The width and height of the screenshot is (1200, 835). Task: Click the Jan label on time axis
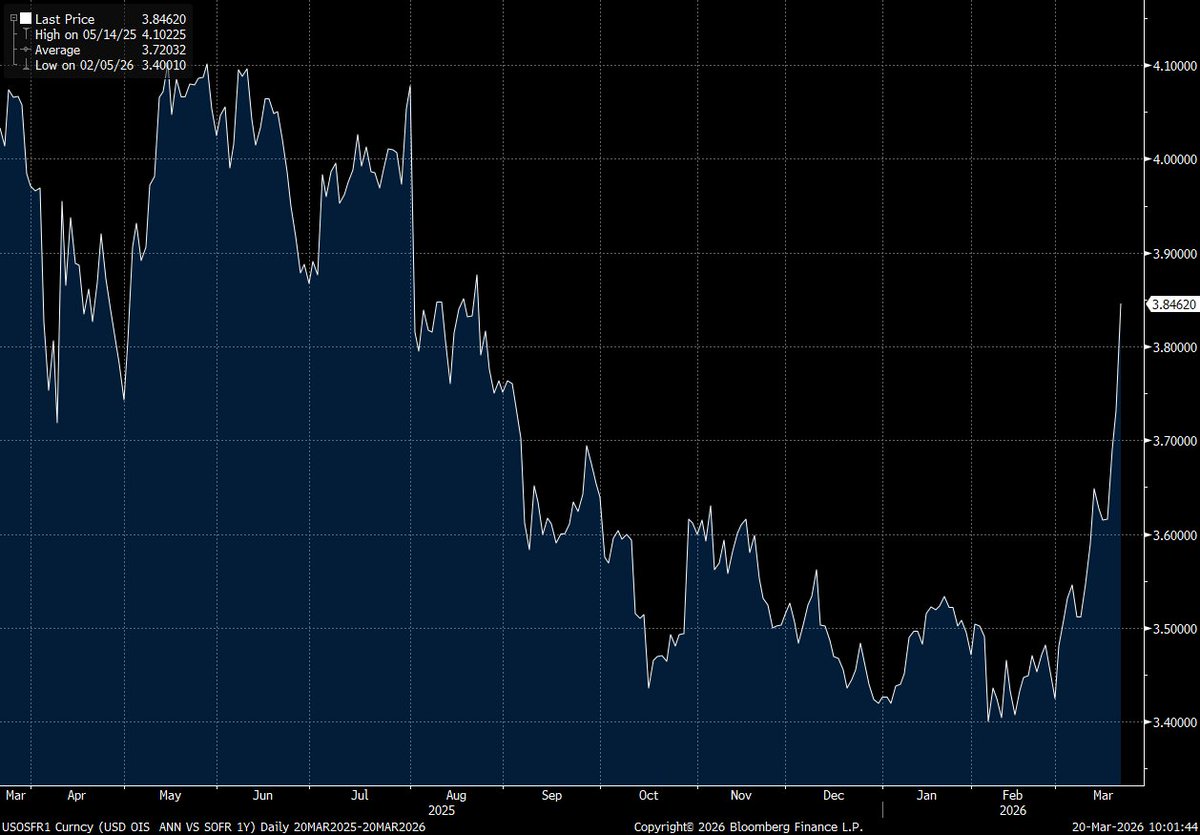coord(928,796)
